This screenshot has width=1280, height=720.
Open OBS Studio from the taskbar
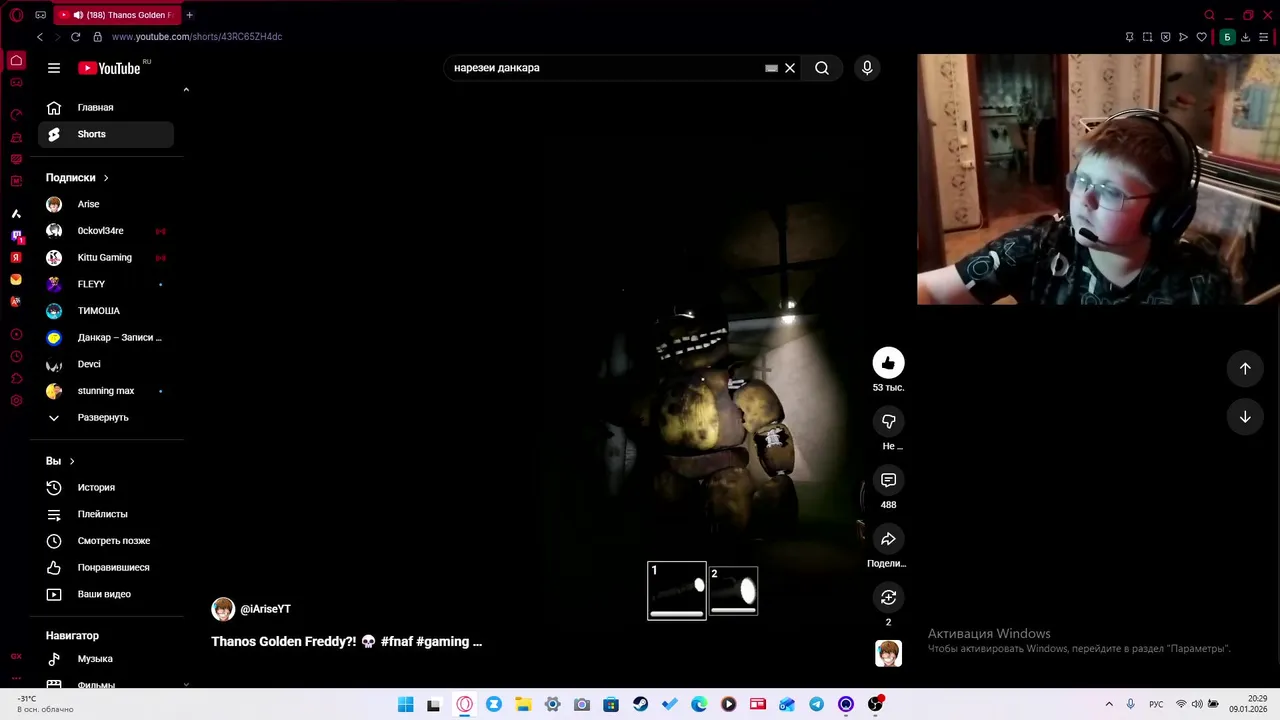point(875,705)
